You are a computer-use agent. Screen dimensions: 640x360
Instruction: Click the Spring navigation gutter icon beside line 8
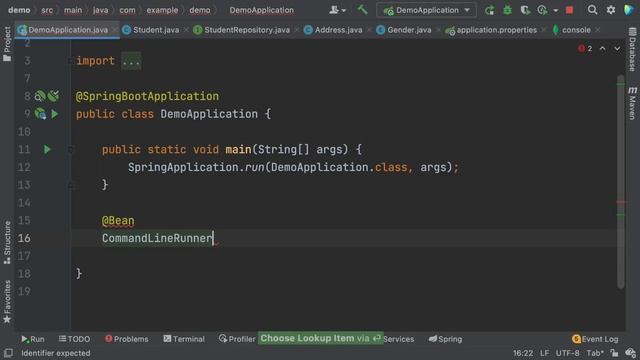tap(53, 96)
